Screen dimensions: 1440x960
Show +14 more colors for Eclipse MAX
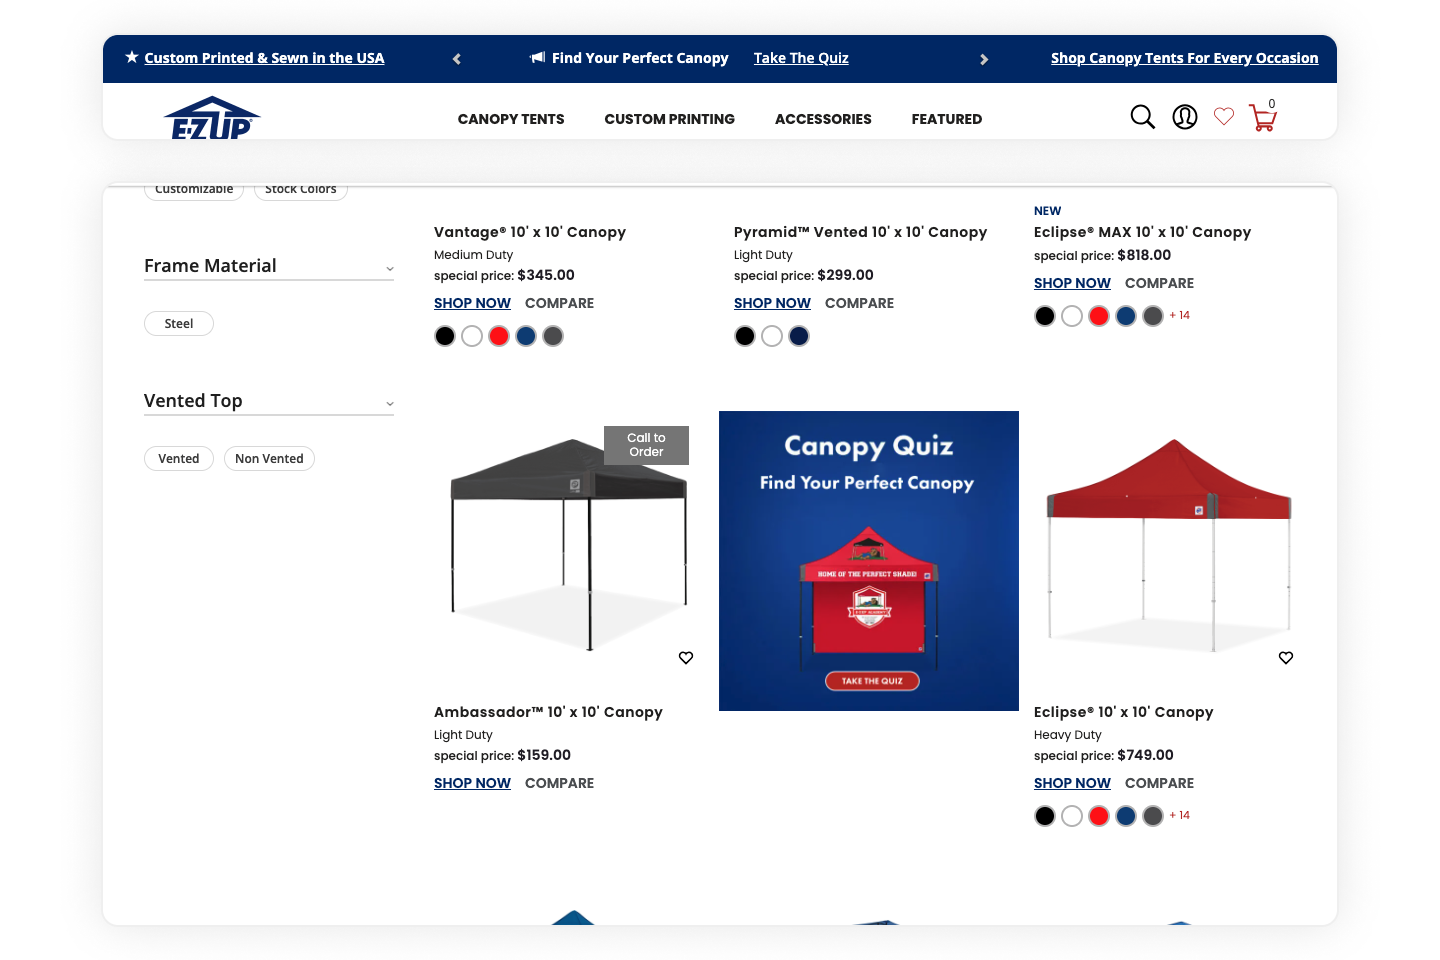tap(1180, 315)
